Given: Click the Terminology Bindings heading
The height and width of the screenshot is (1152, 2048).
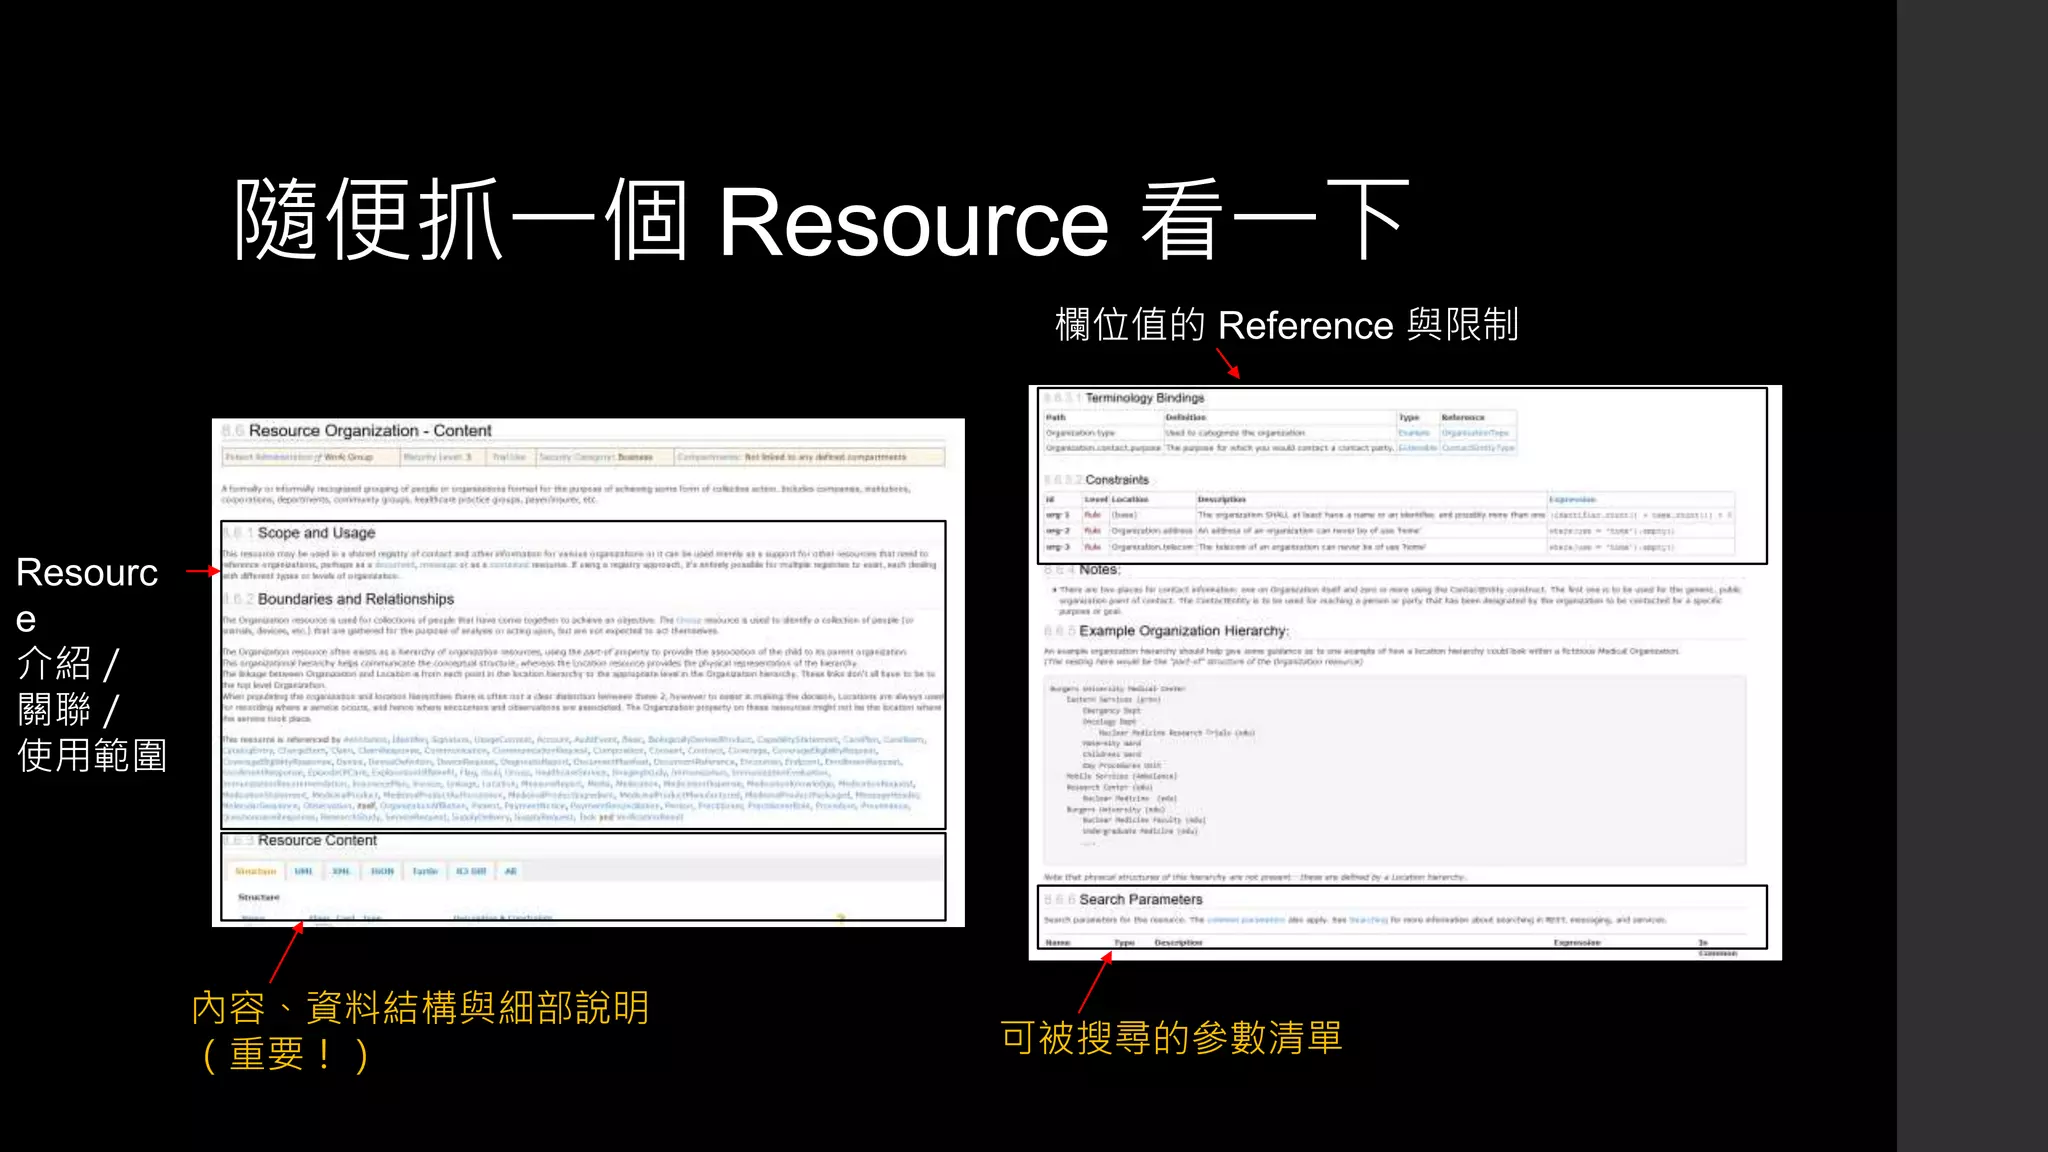Looking at the screenshot, I should (x=1145, y=398).
